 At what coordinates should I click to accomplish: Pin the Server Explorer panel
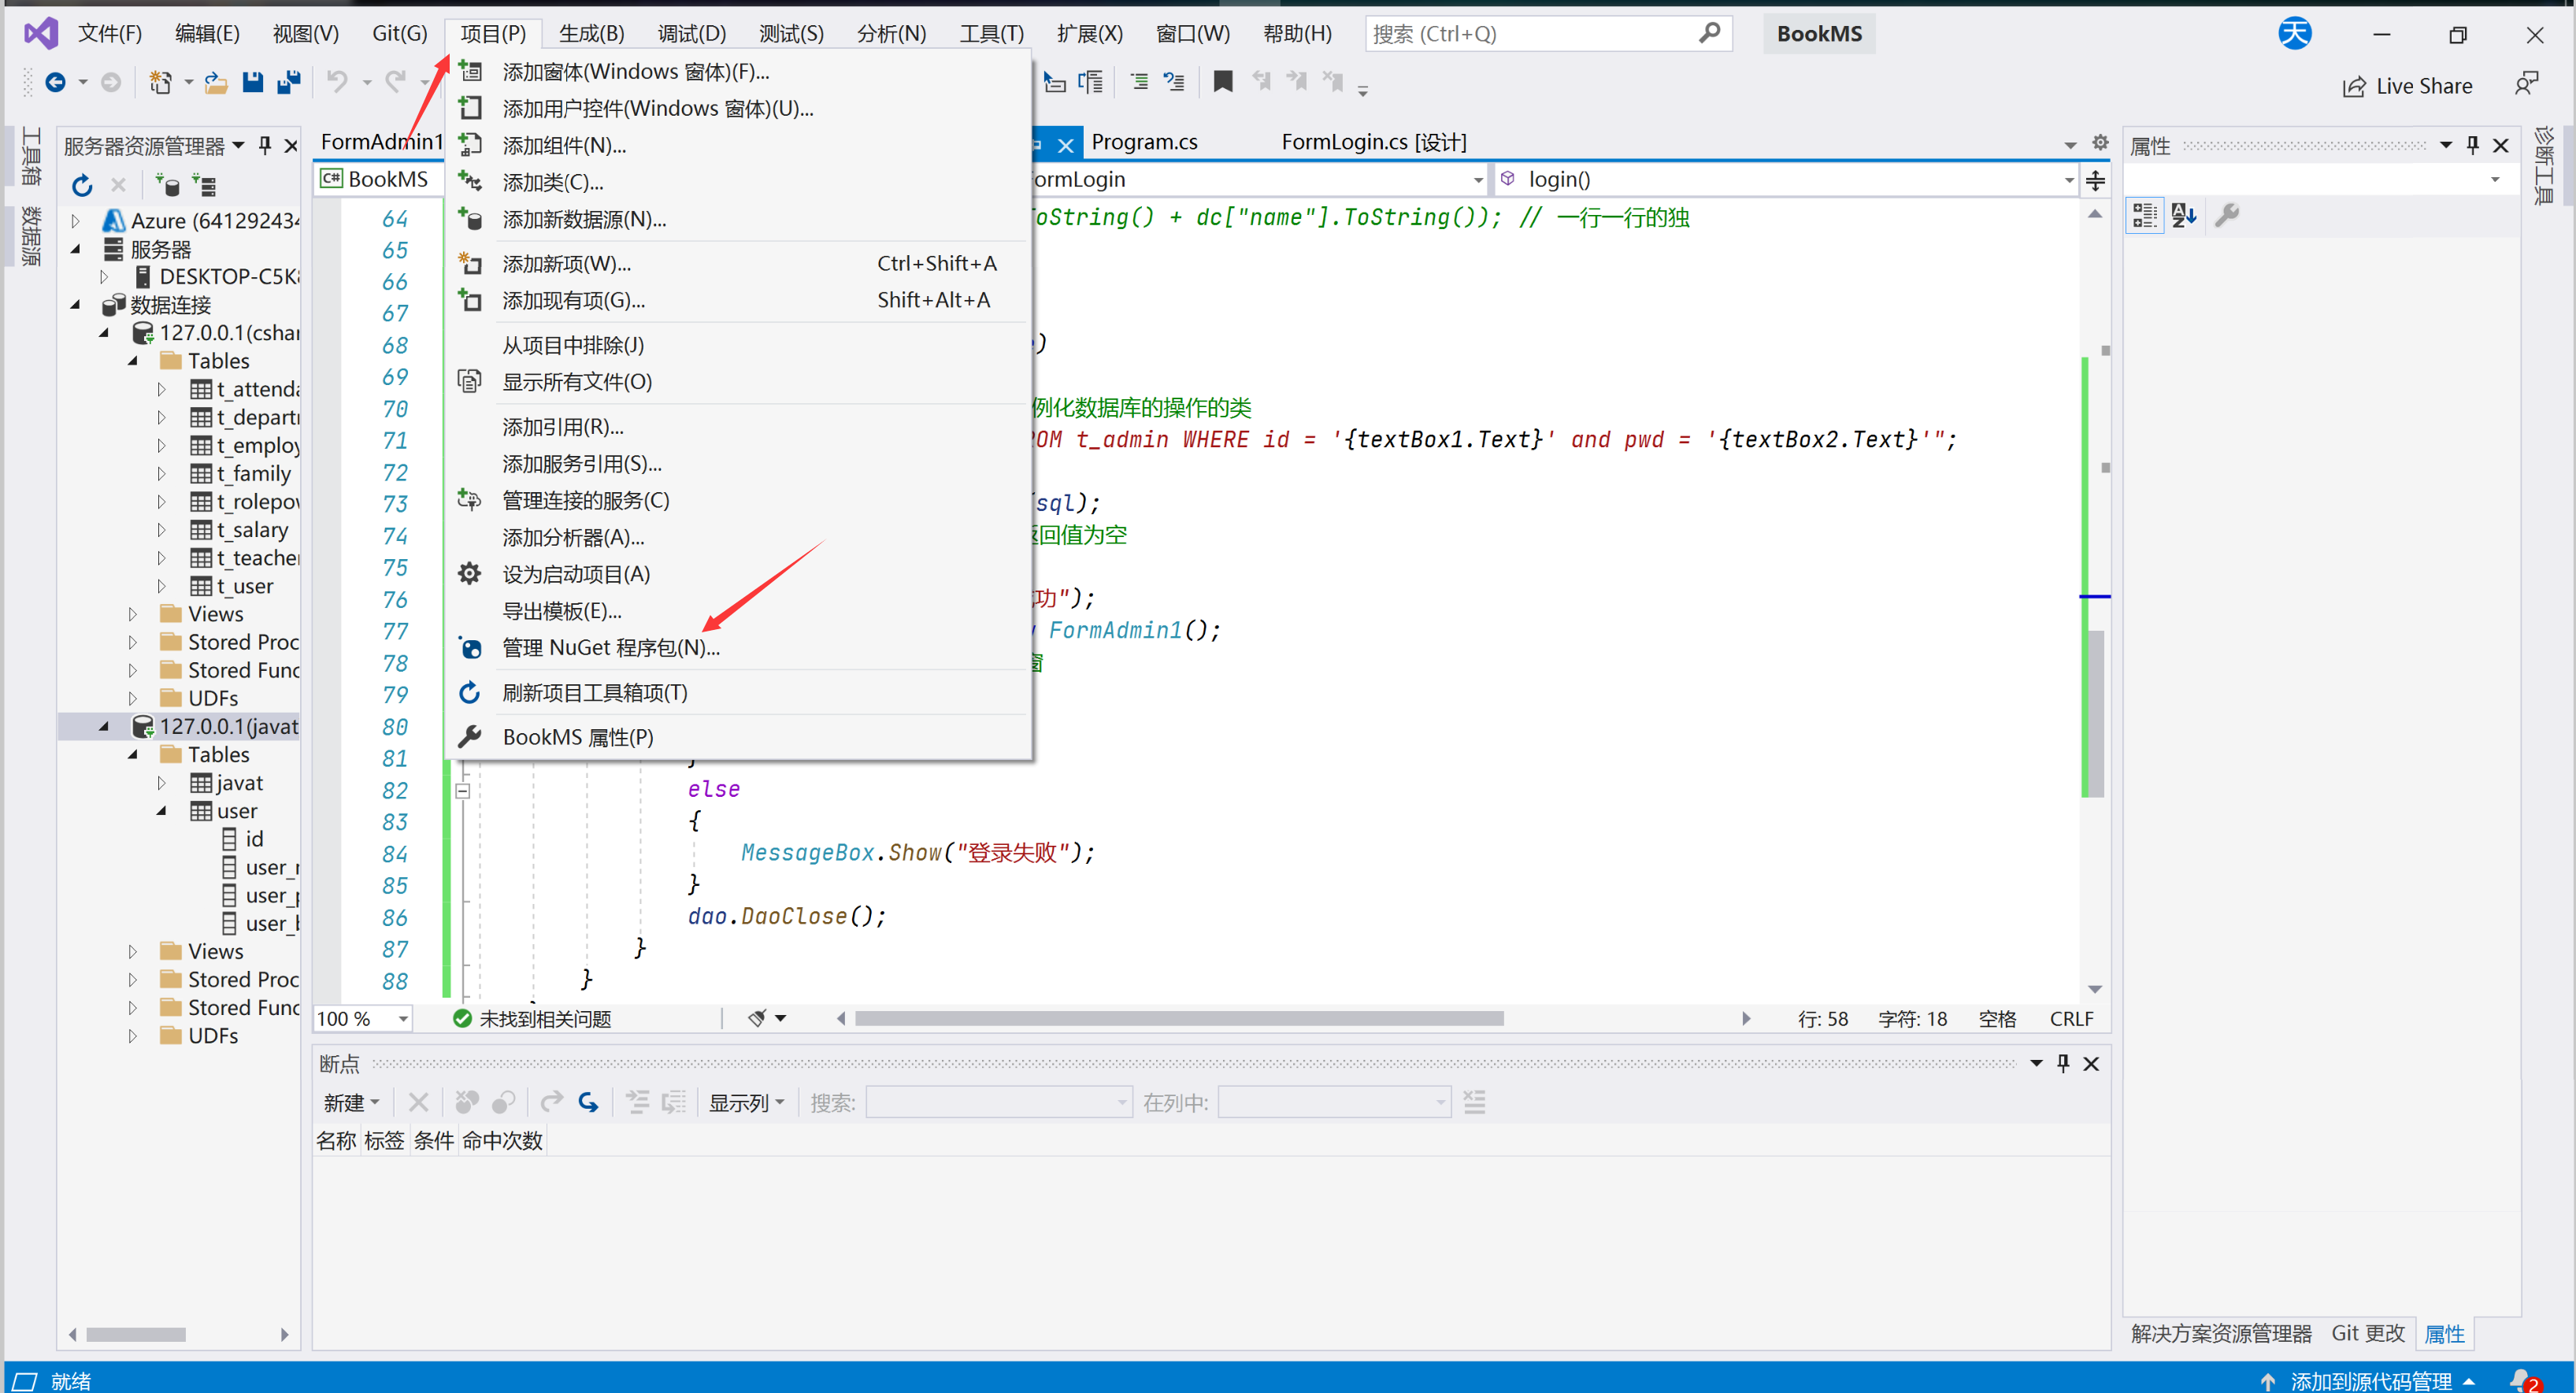[x=265, y=146]
